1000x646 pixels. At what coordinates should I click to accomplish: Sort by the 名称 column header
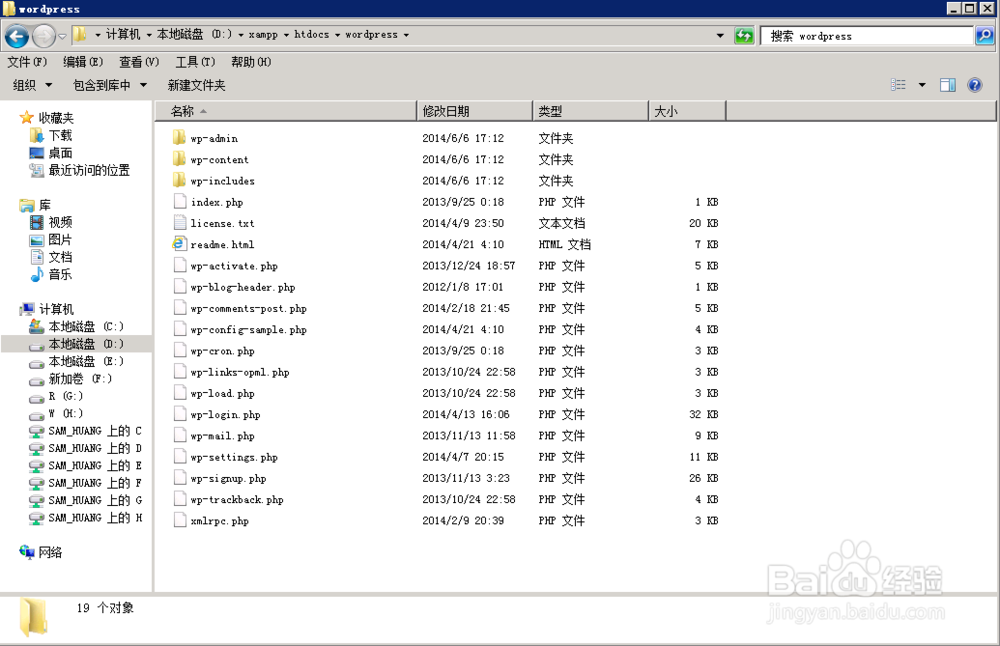click(x=286, y=111)
